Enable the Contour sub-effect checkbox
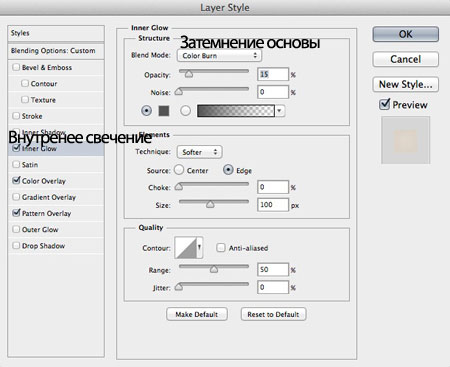Screen dimensions: 450x367 click(25, 83)
